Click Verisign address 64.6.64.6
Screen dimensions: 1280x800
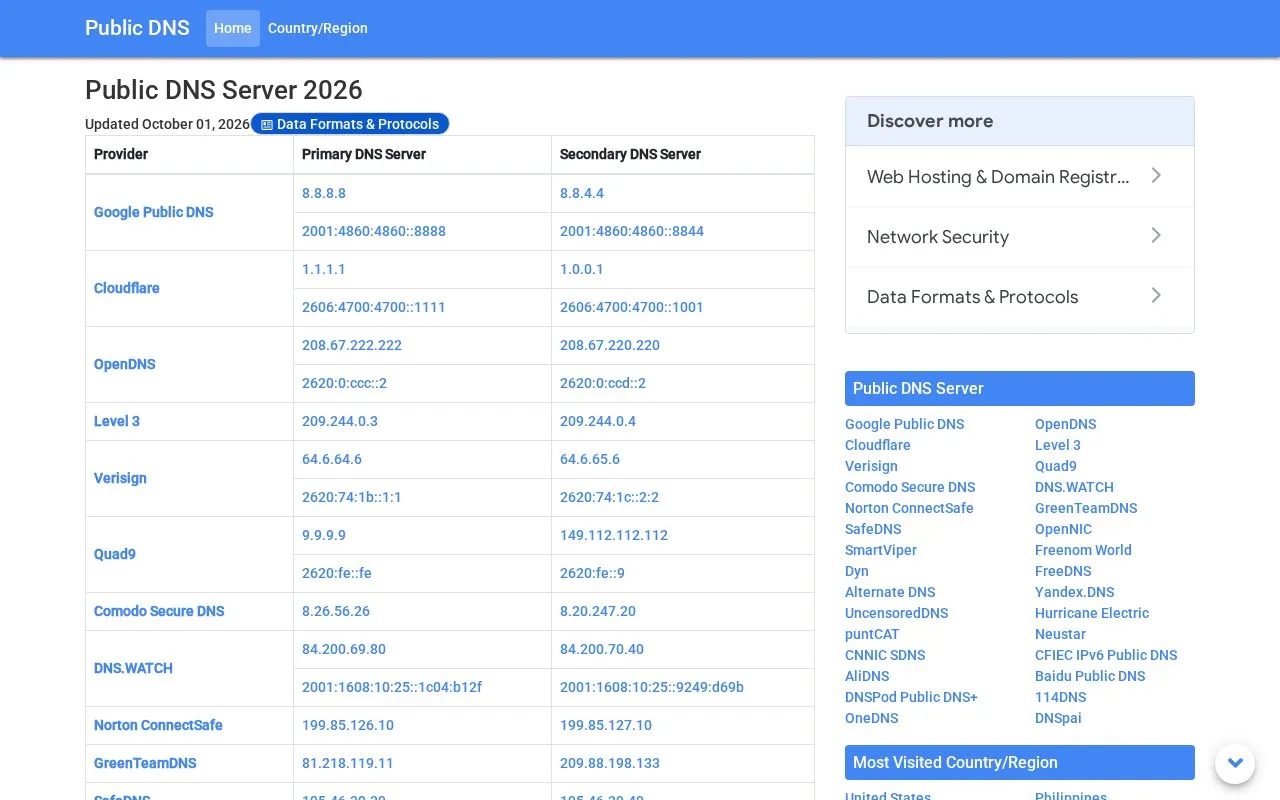point(332,459)
